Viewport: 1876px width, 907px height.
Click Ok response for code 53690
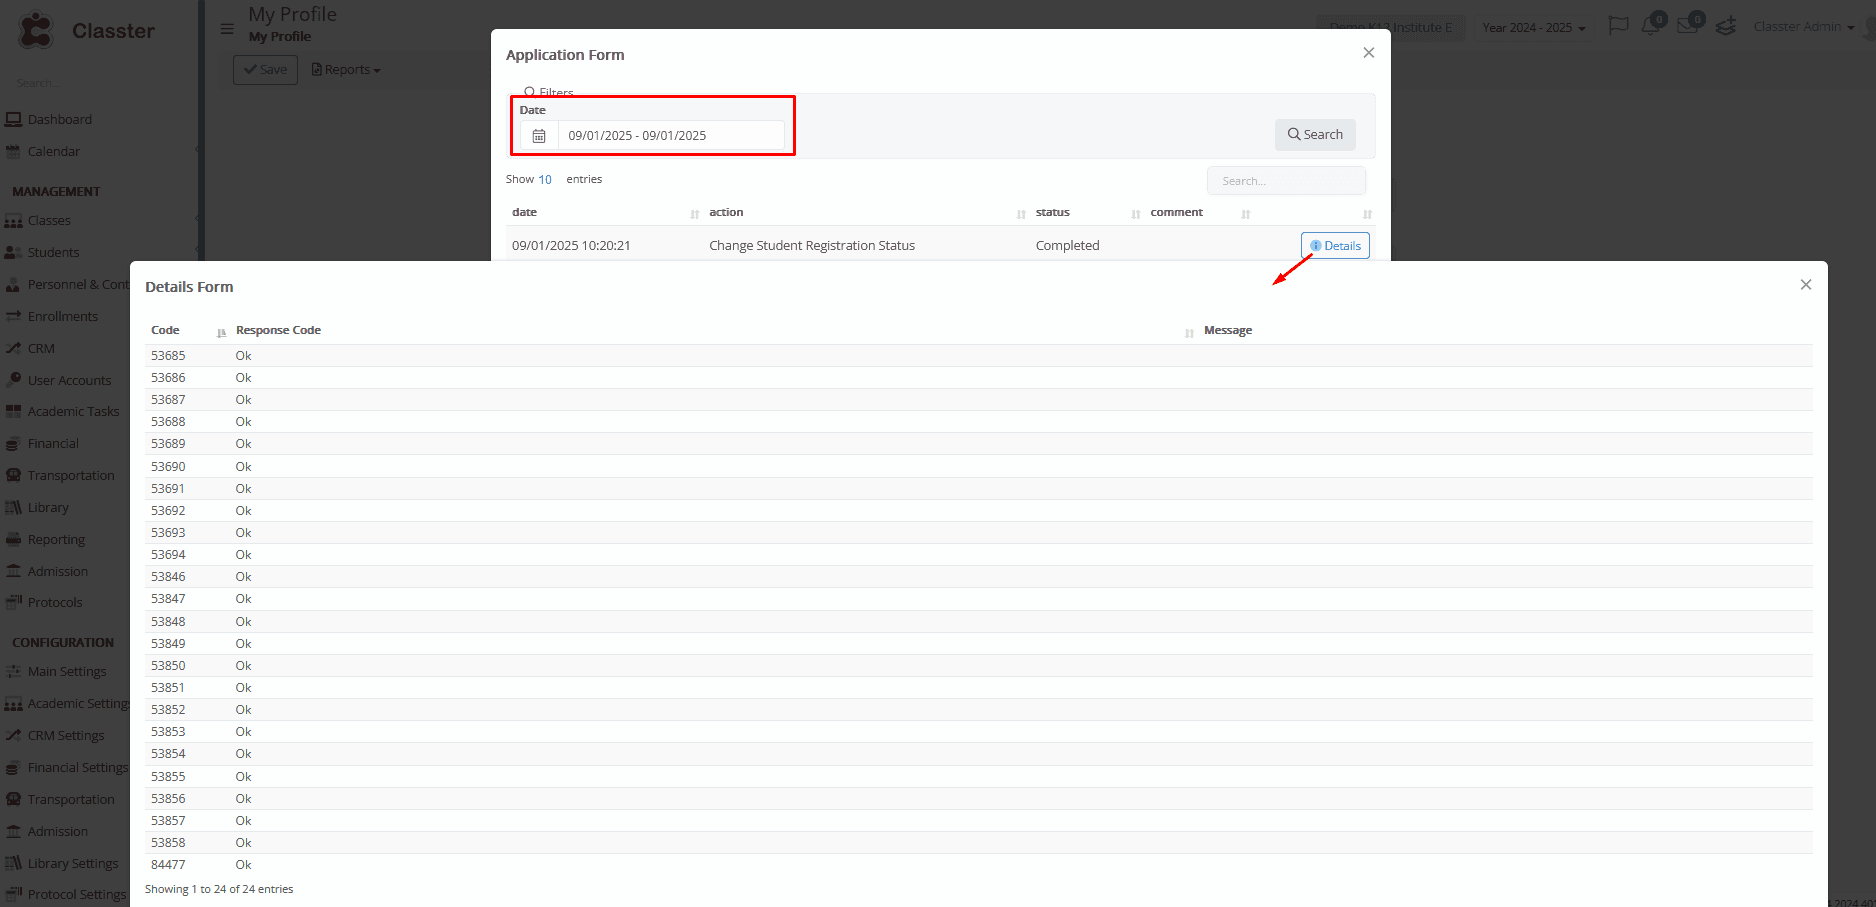[243, 466]
